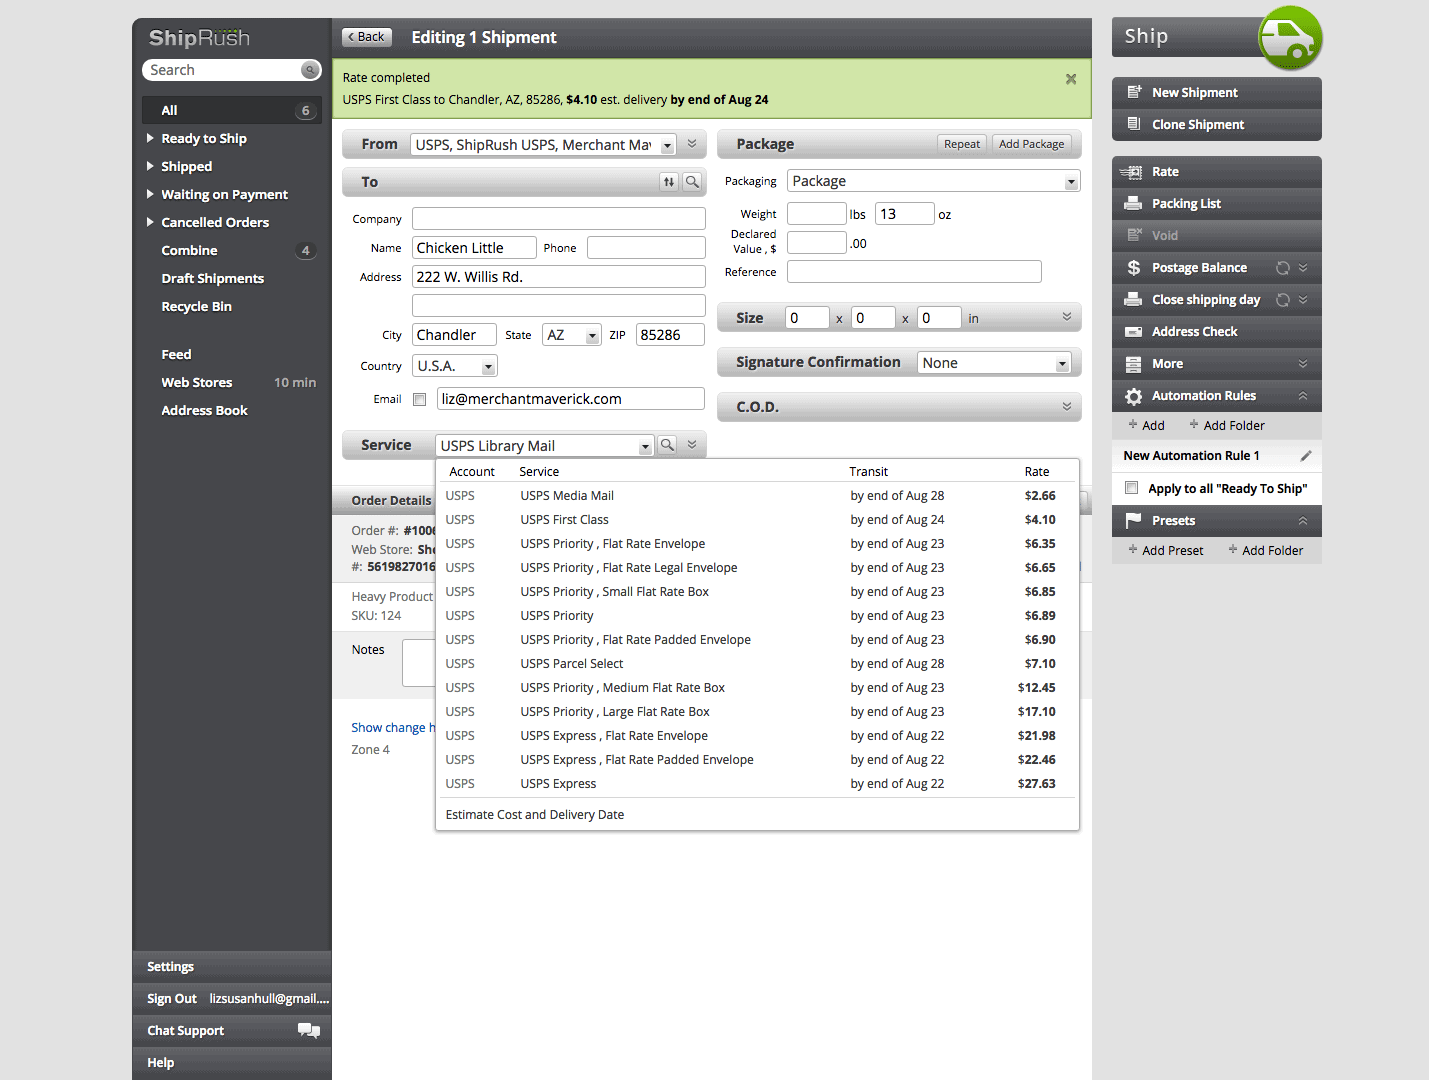Click plus icon beside Add Preset
Image resolution: width=1429 pixels, height=1080 pixels.
click(x=1133, y=549)
